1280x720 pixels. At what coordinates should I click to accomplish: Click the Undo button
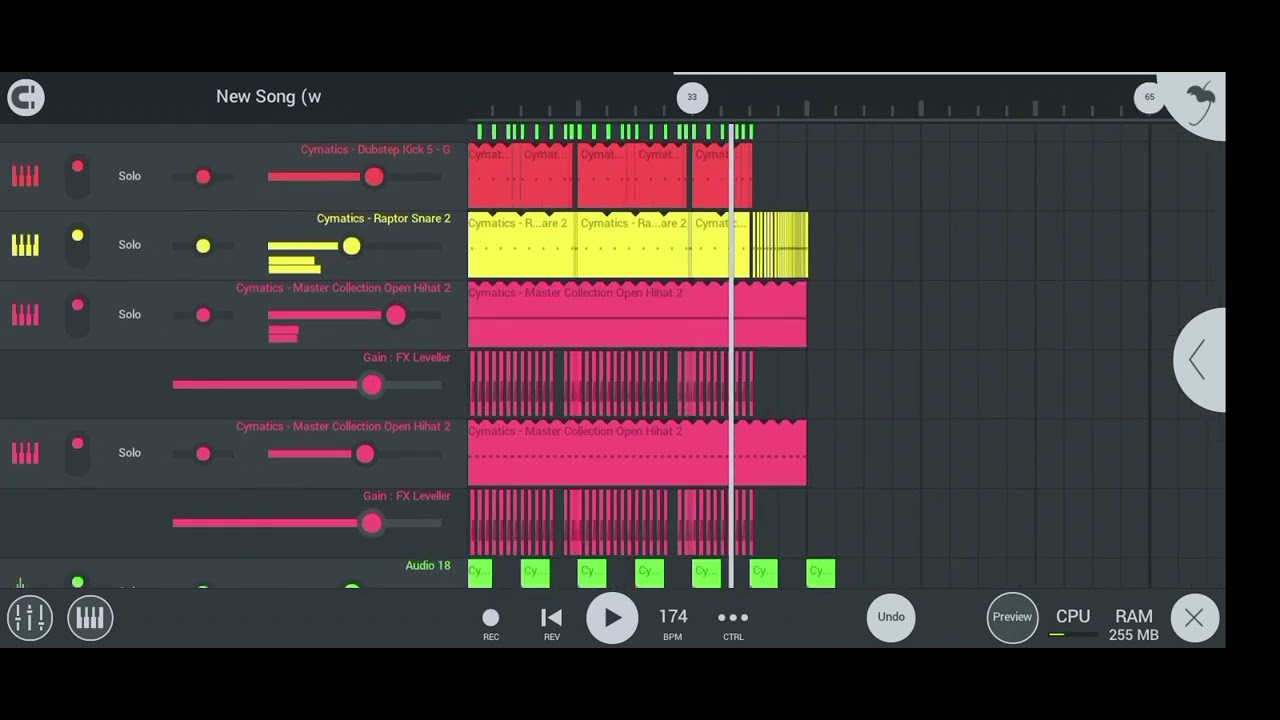pyautogui.click(x=891, y=617)
